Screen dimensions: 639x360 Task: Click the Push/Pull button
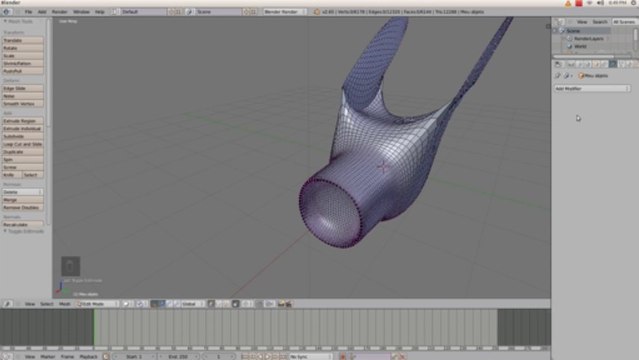(23, 71)
